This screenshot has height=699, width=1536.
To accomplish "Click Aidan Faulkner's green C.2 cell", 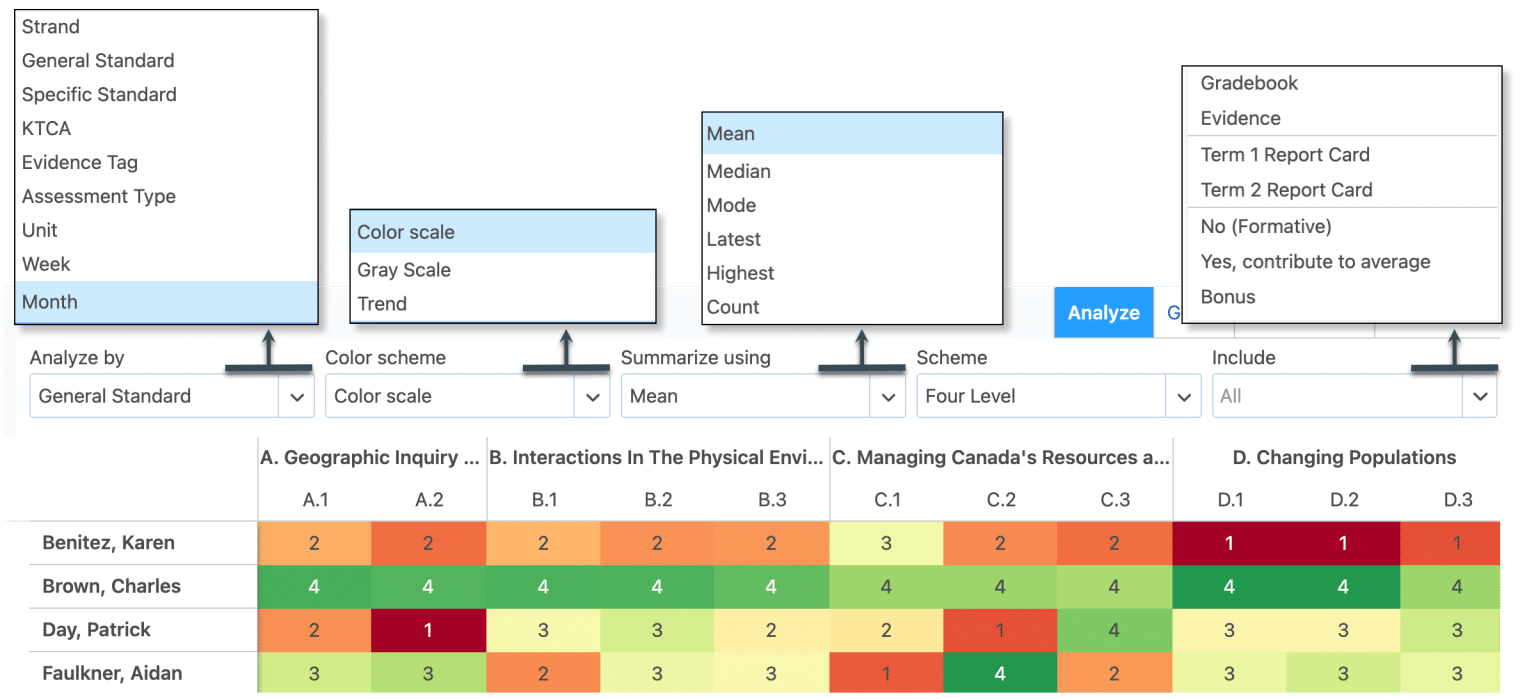I will pyautogui.click(x=1001, y=674).
